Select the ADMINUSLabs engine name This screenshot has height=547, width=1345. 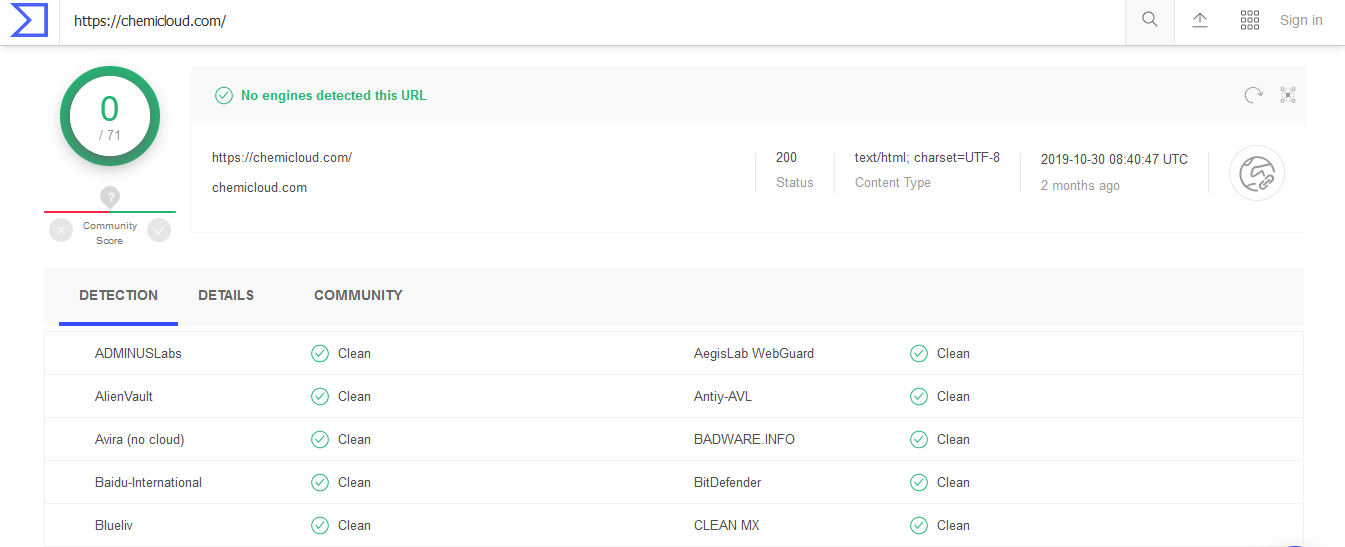pyautogui.click(x=138, y=353)
